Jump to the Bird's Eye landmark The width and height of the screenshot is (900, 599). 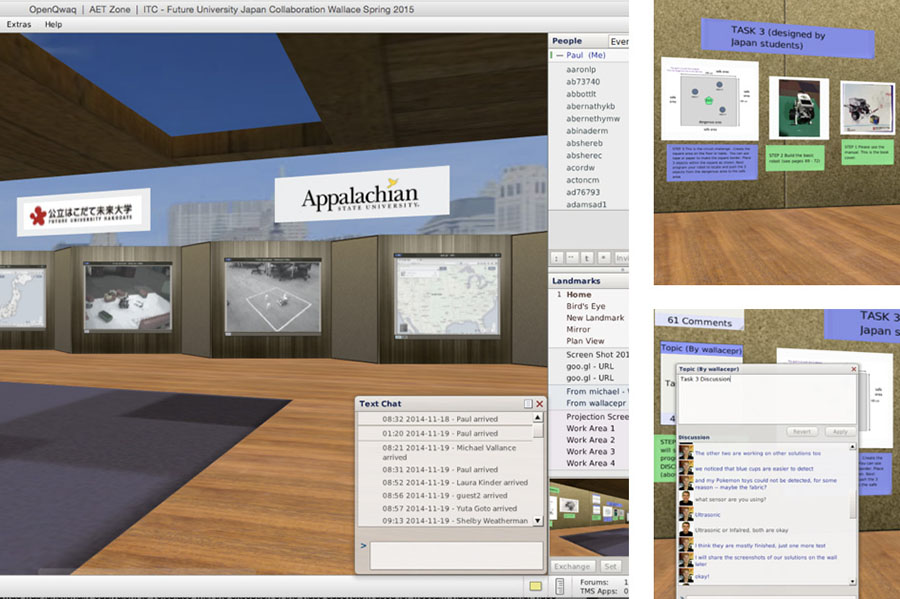(x=585, y=306)
